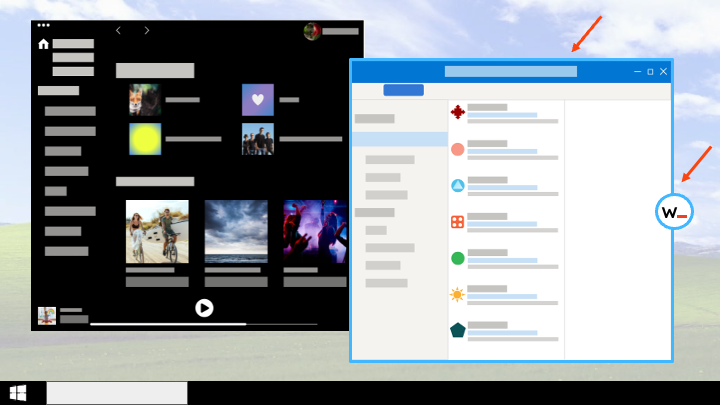Start playback with the play button
The width and height of the screenshot is (720, 405).
204,308
